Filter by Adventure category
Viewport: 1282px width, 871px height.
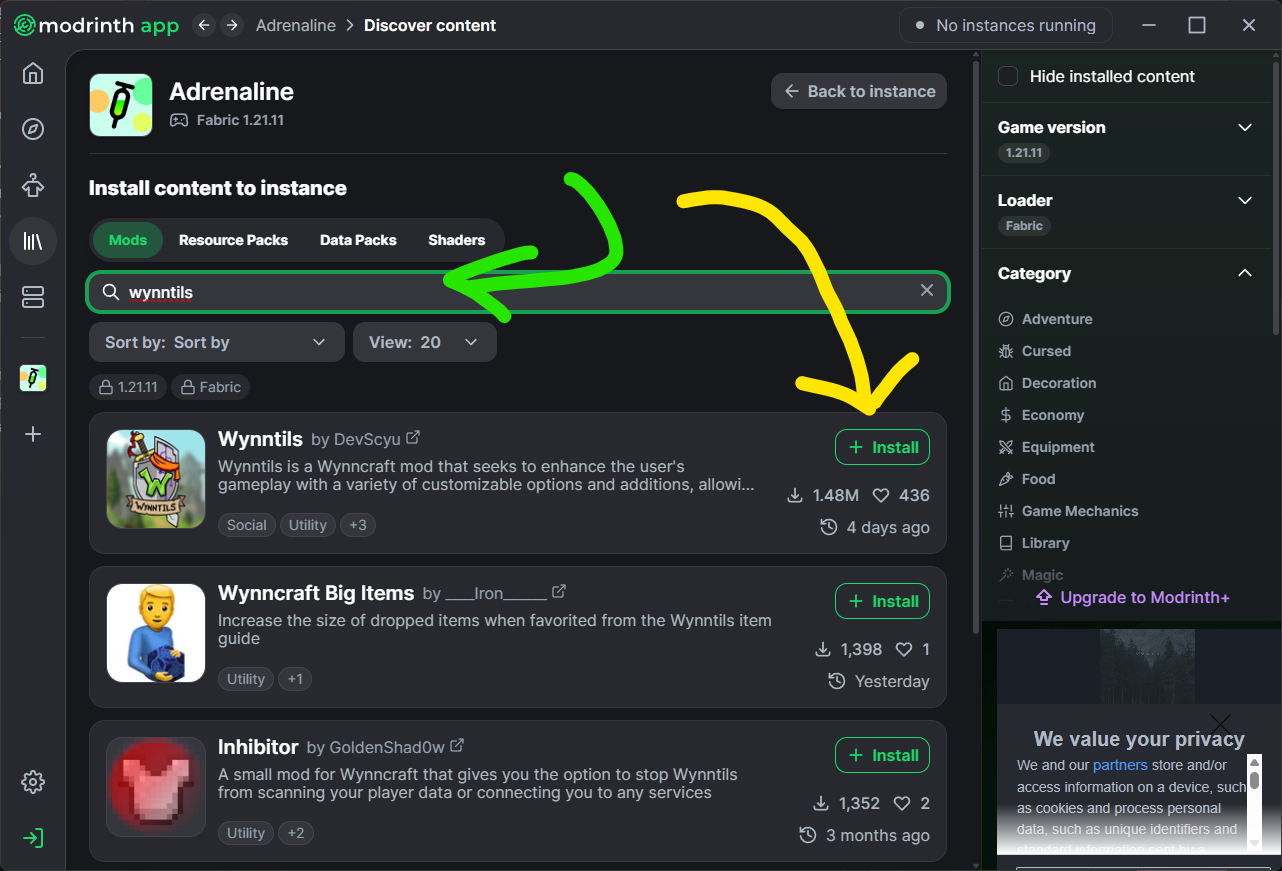[1045, 319]
